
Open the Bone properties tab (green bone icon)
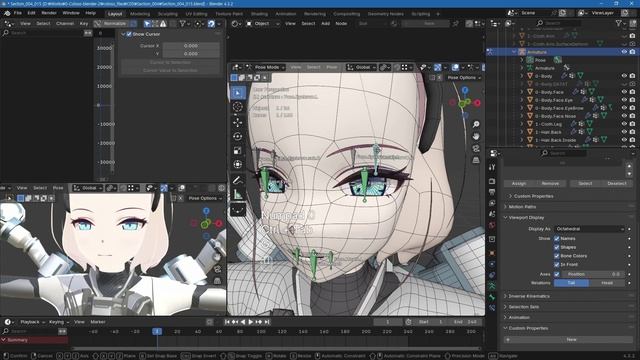[x=492, y=298]
